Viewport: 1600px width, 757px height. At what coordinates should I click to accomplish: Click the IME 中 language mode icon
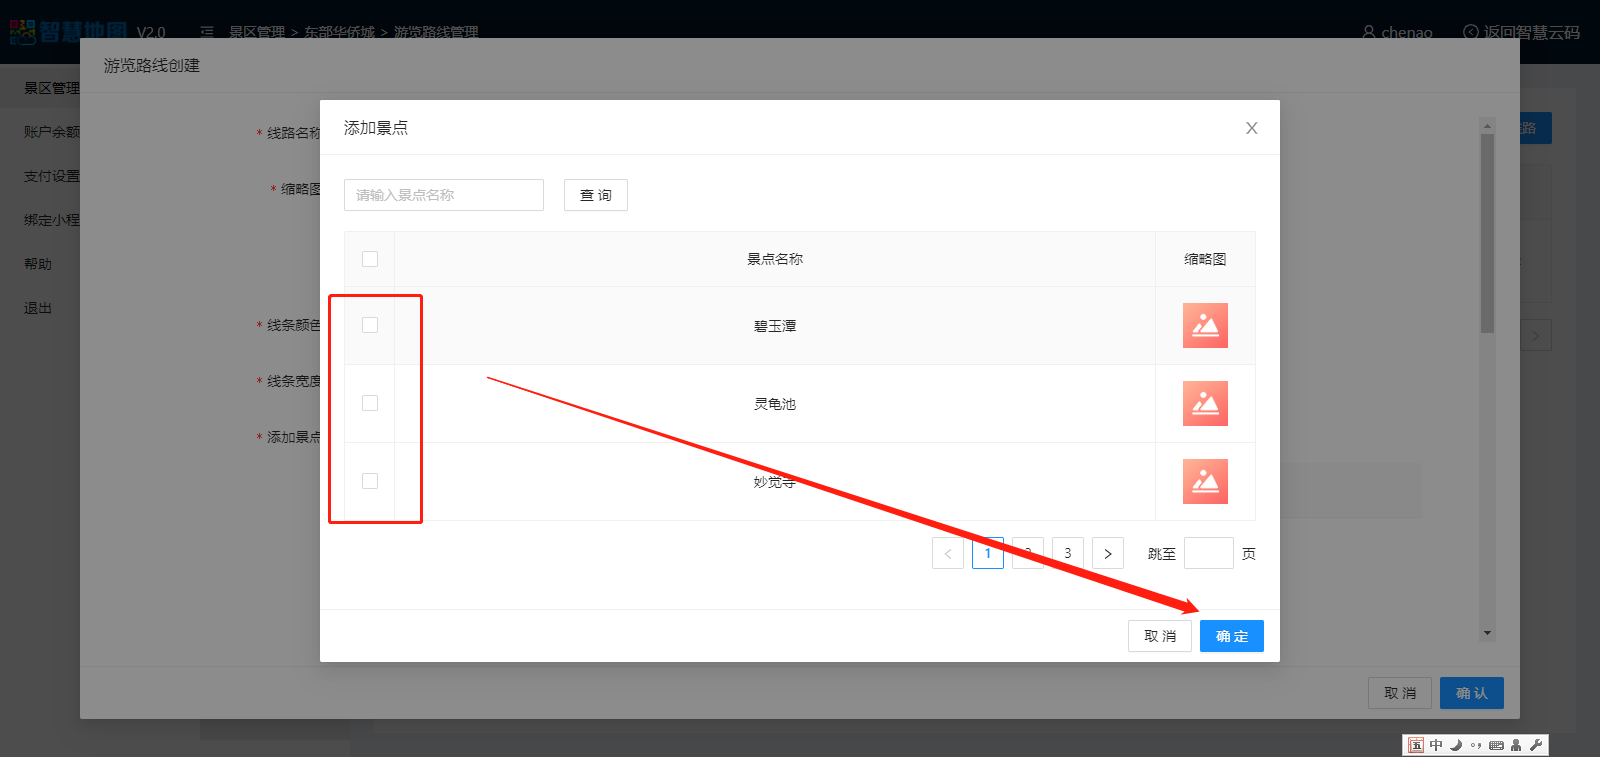pos(1436,745)
